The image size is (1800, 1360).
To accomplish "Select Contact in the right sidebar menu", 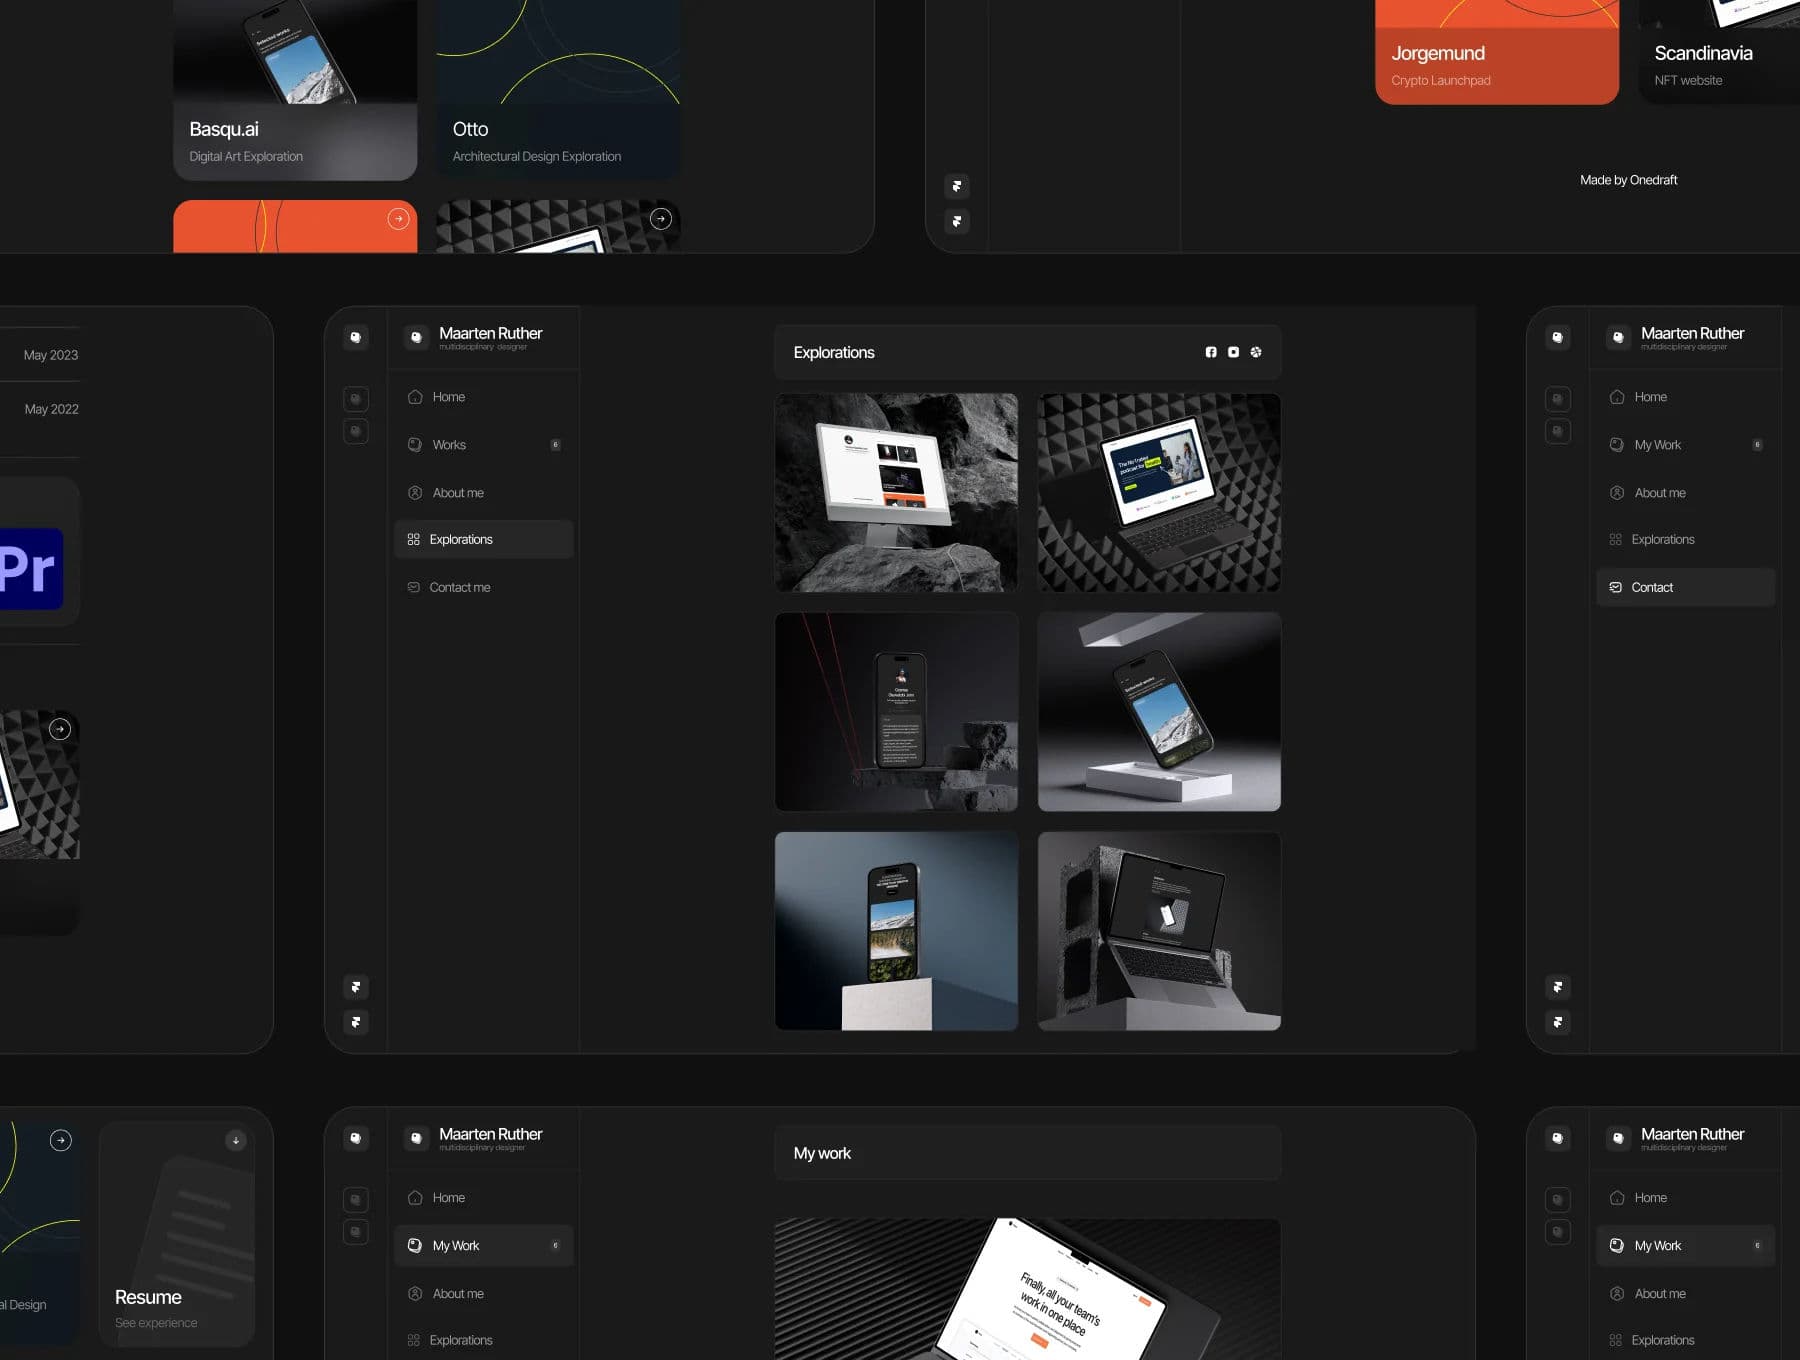I will (x=1652, y=587).
